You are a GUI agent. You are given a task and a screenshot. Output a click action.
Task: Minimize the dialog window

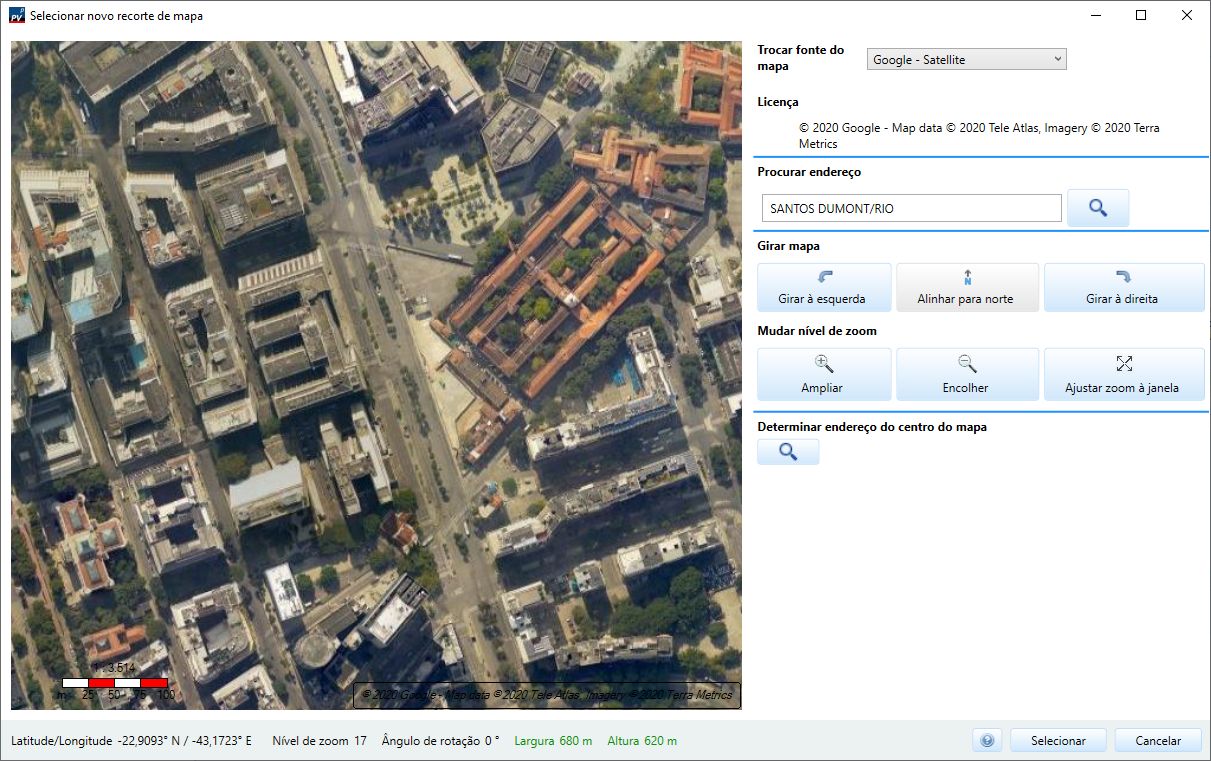tap(1095, 16)
